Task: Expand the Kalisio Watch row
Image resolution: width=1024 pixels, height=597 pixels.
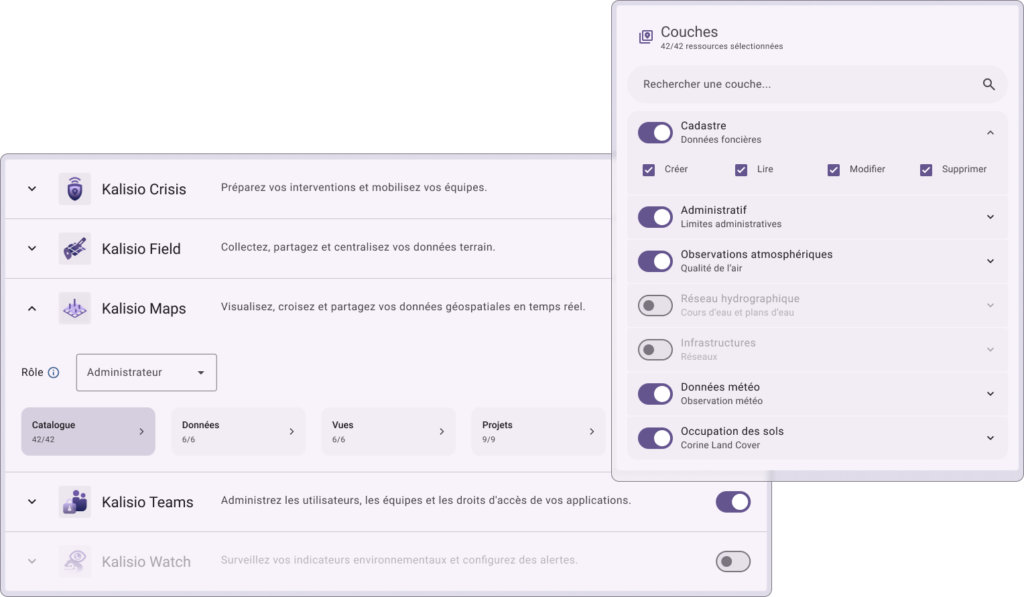Action: tap(32, 561)
